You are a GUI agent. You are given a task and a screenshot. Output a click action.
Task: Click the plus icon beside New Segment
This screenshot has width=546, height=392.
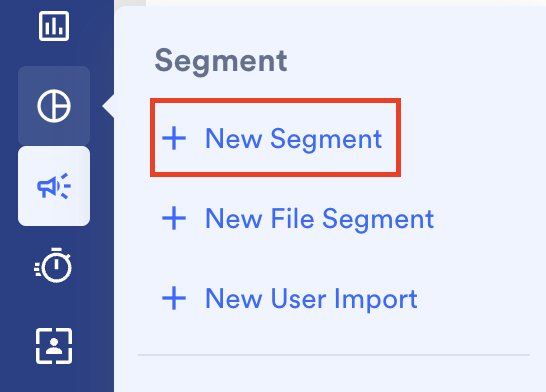pos(174,138)
